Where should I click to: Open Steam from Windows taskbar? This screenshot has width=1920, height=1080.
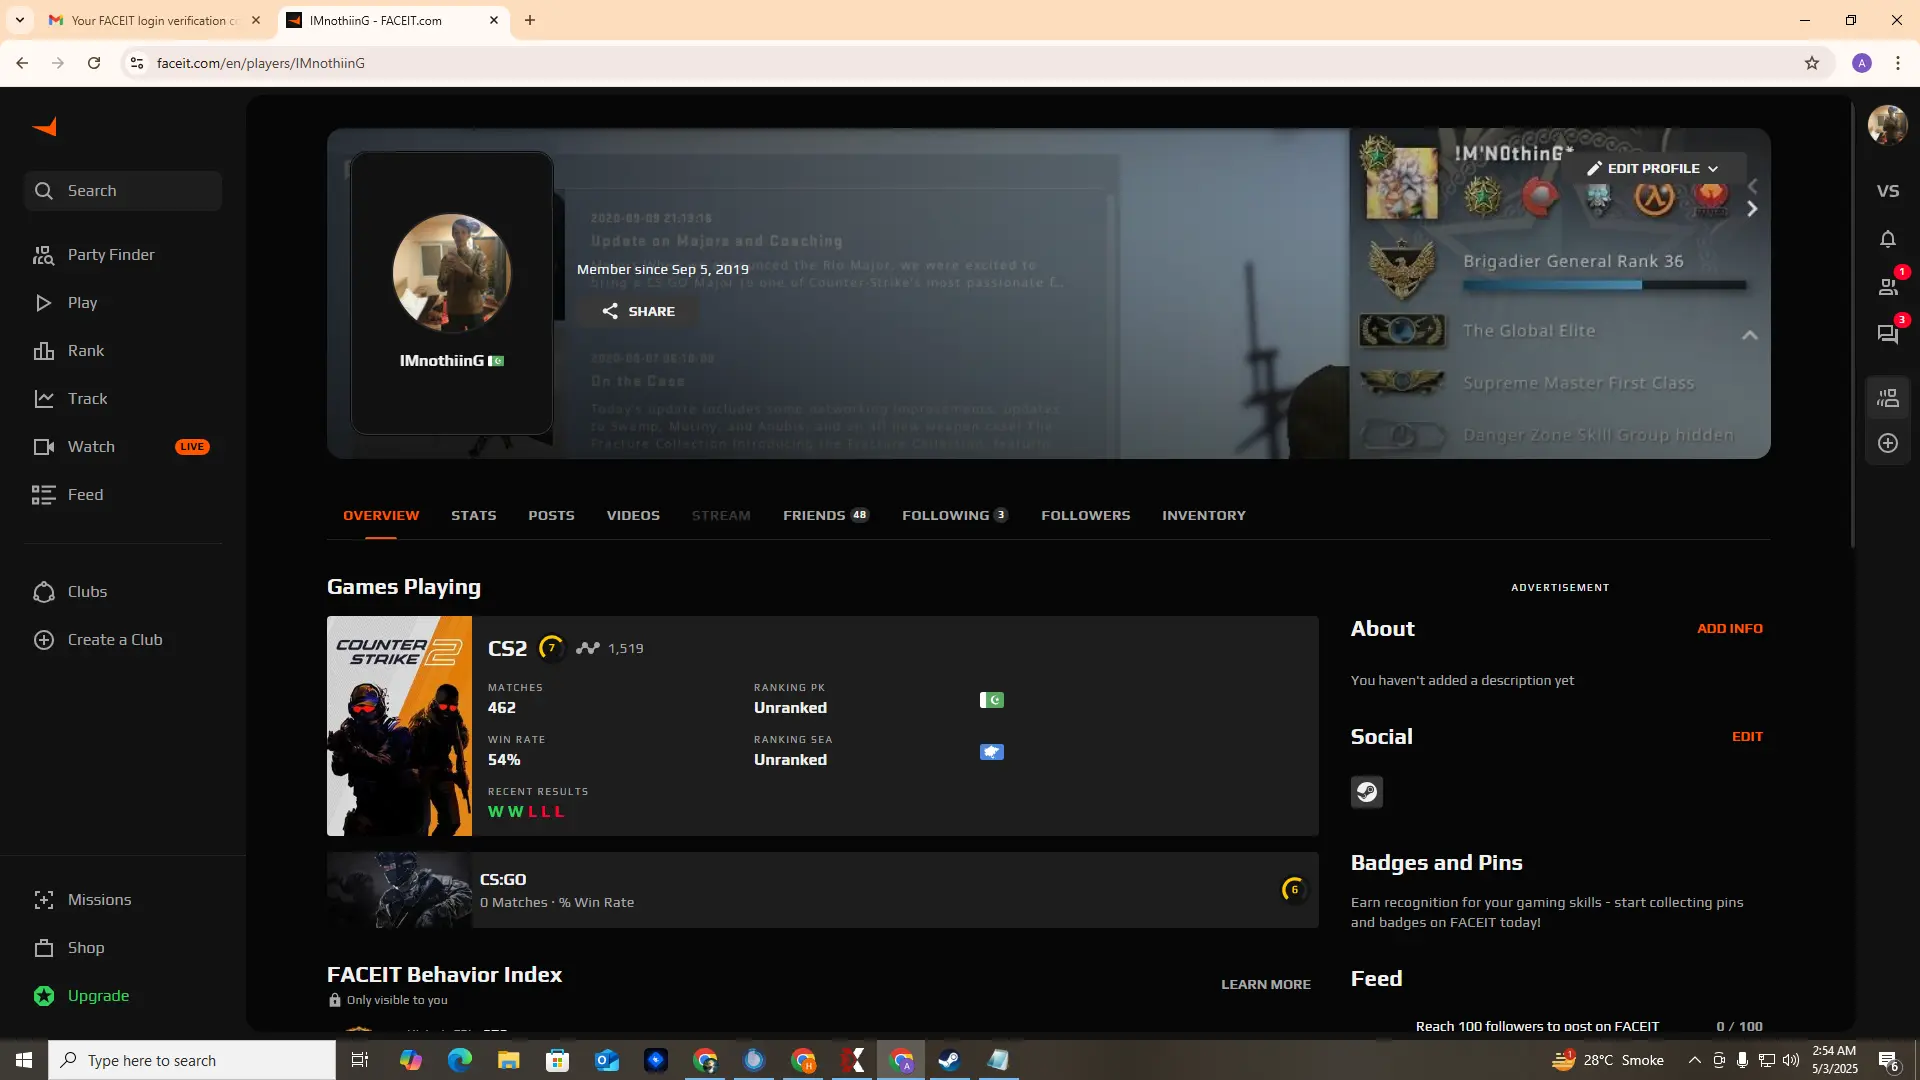coord(949,1060)
